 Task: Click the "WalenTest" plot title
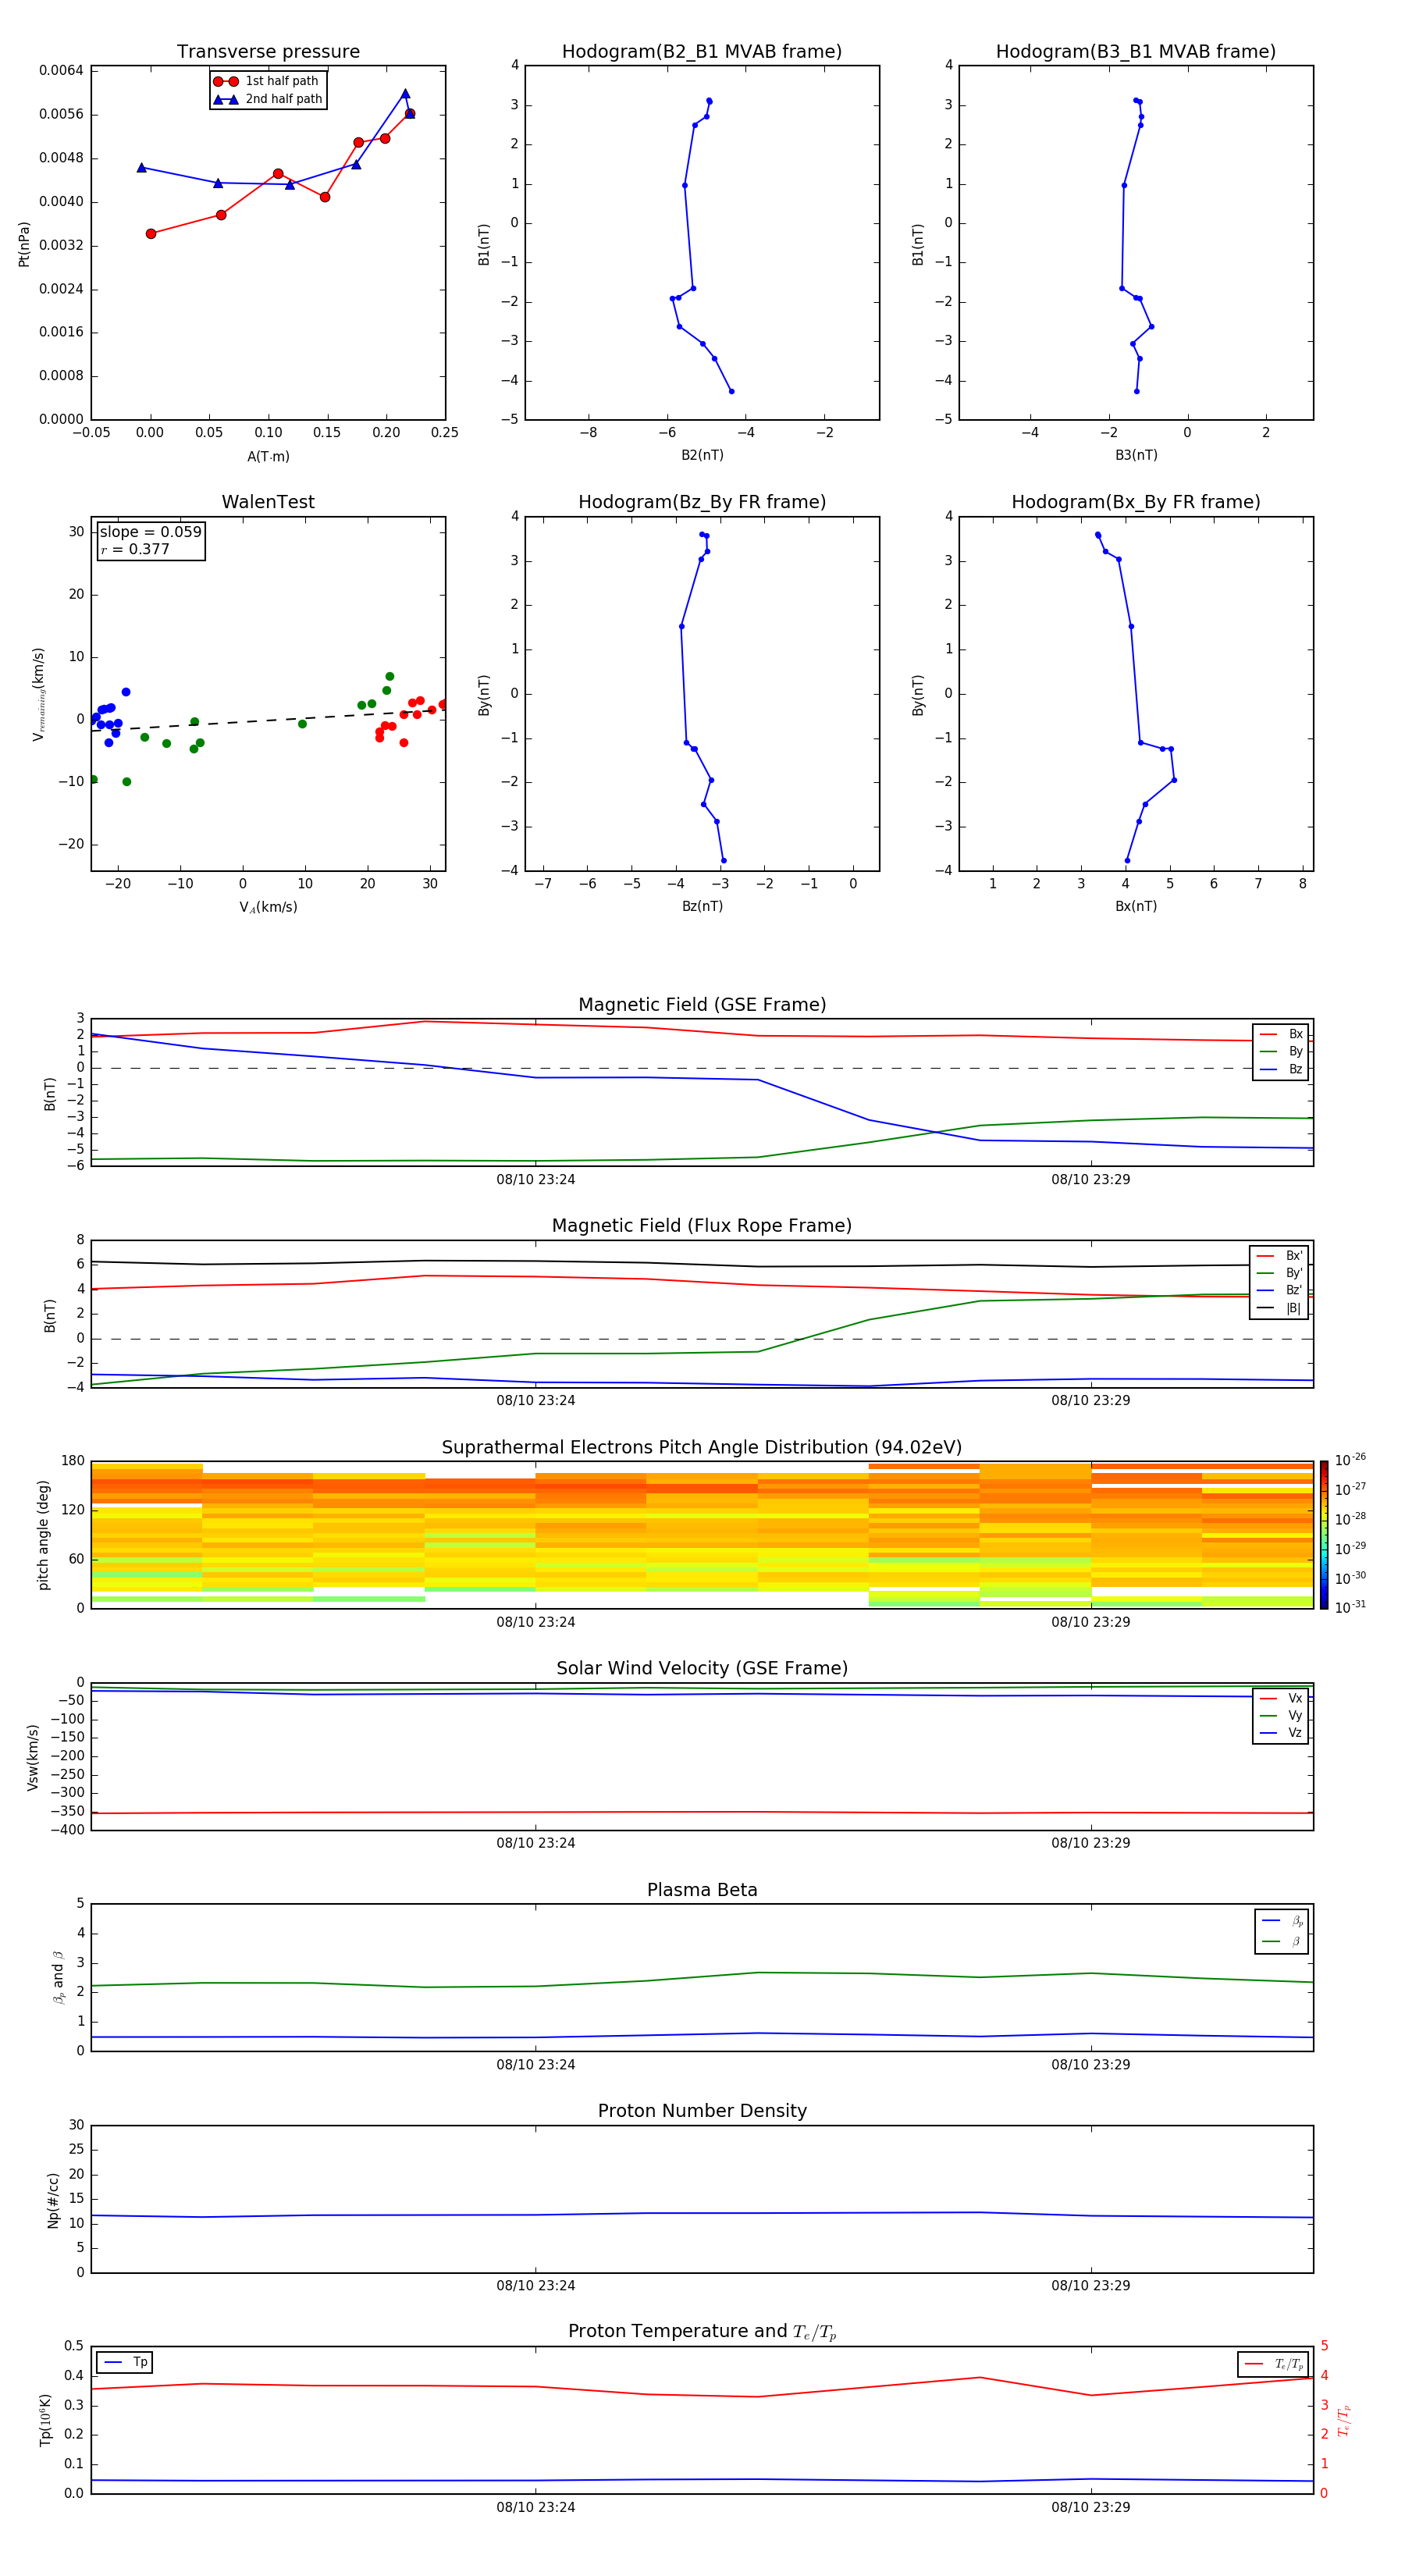[268, 502]
